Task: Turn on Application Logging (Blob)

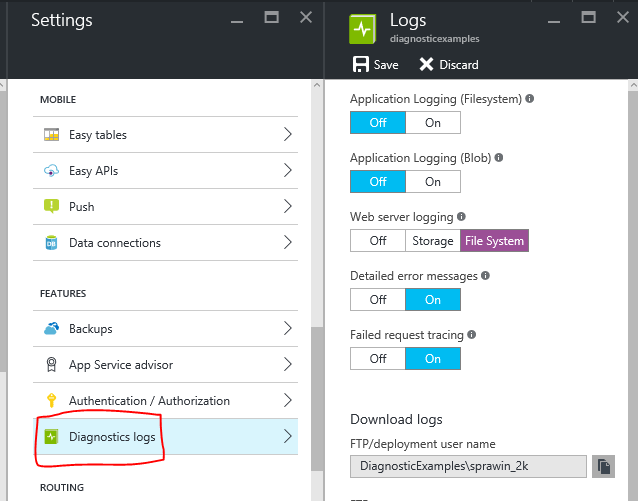Action: 433,182
